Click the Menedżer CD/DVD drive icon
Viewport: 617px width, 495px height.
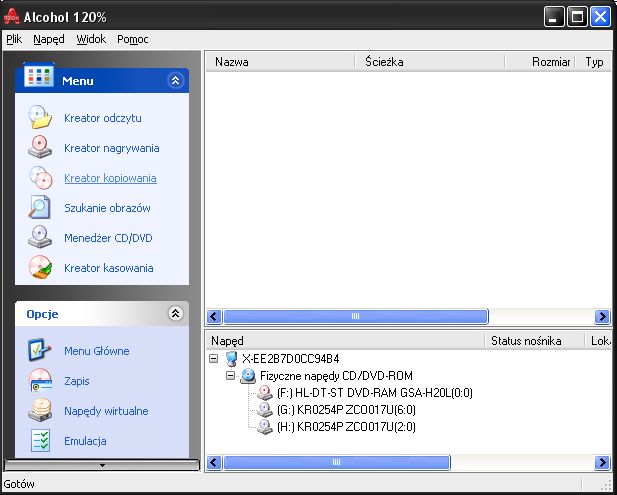40,237
